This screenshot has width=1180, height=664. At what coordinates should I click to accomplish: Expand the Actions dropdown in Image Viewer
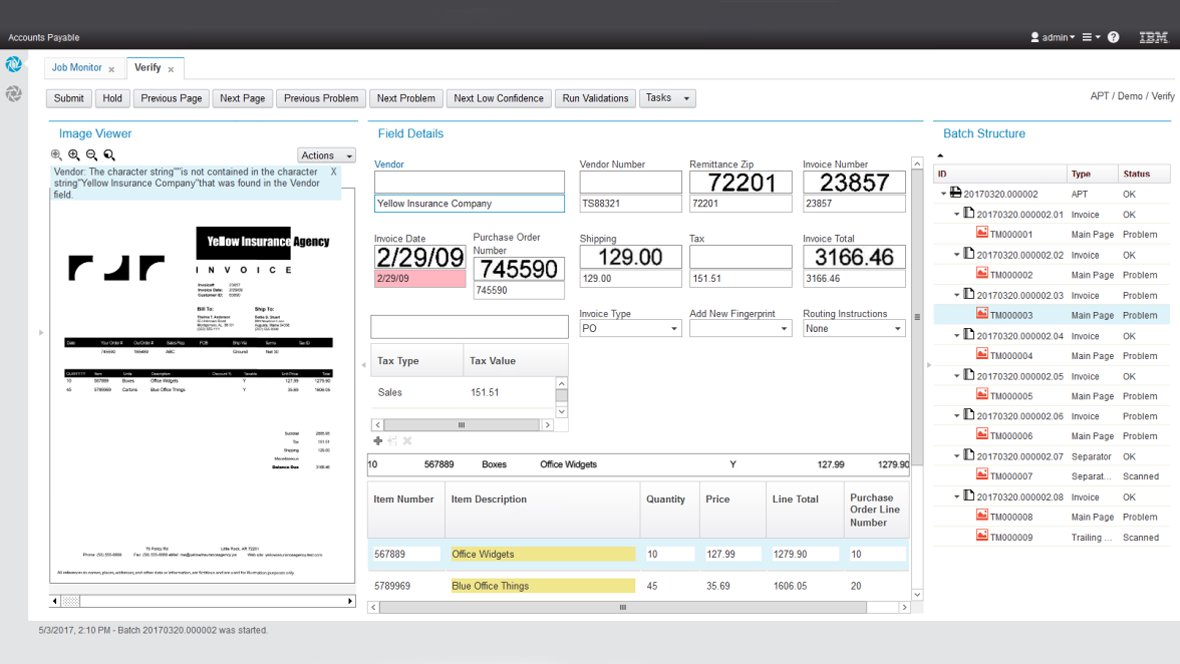[326, 155]
